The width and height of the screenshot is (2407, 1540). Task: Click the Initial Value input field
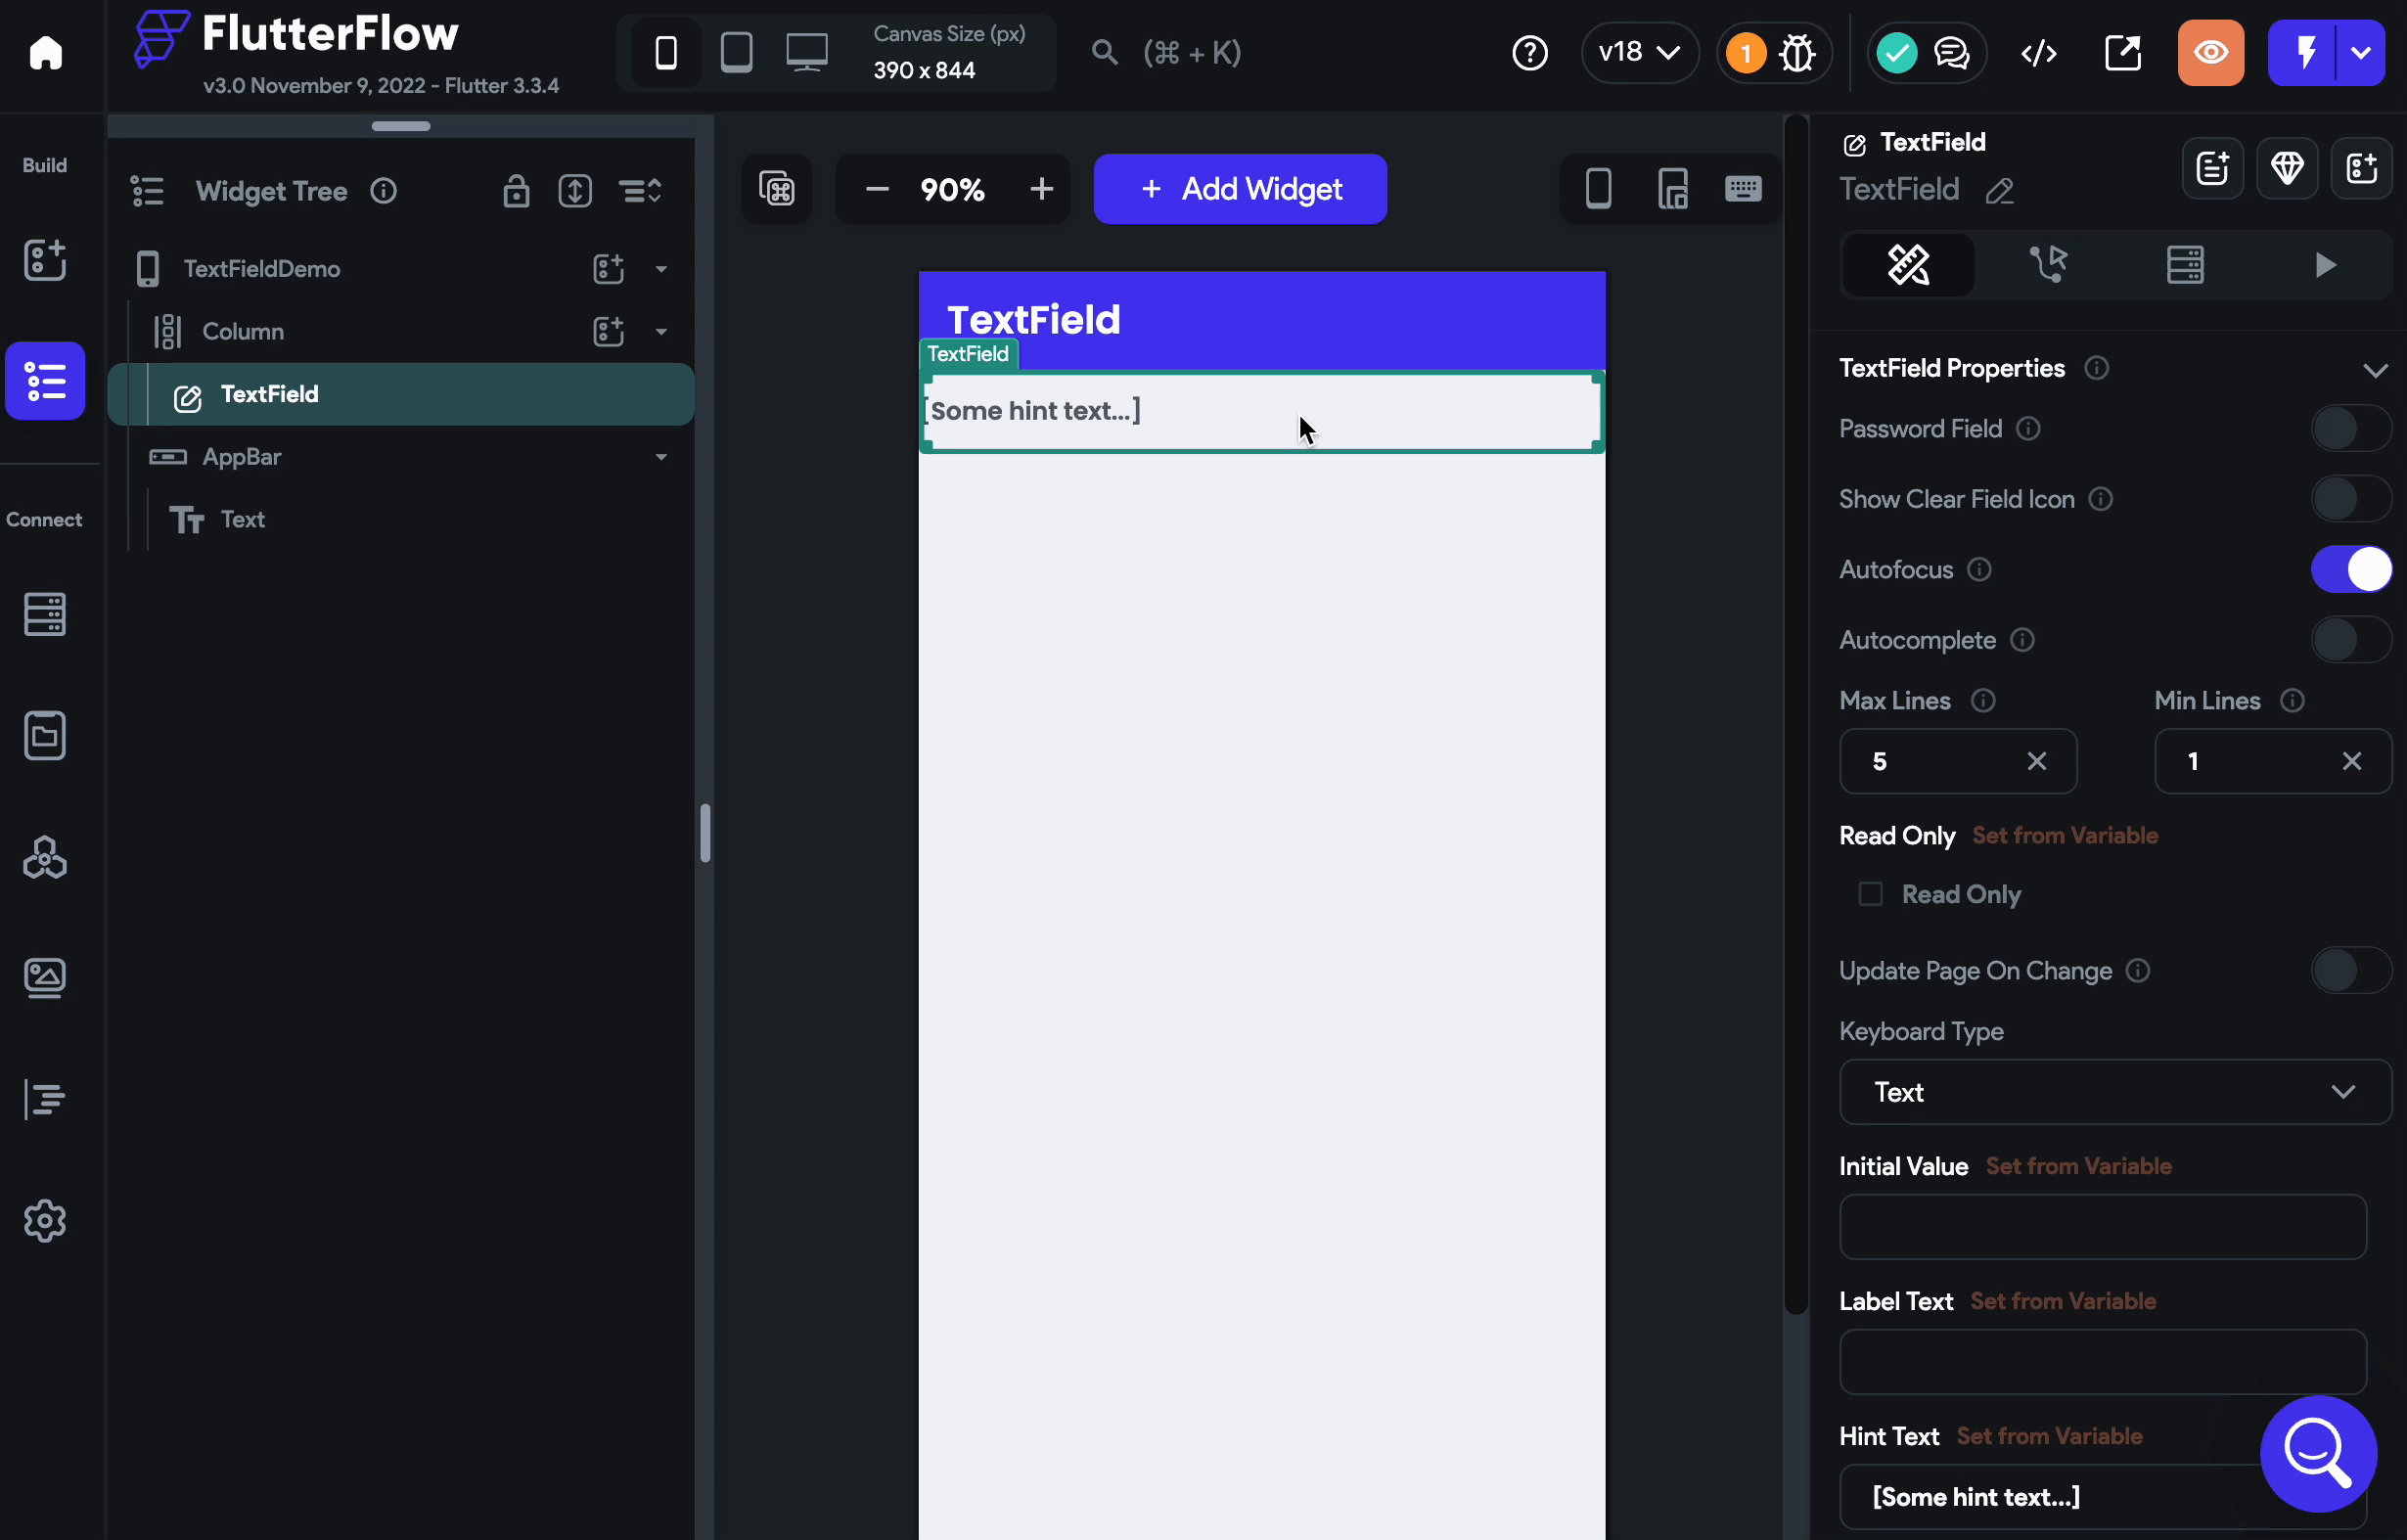point(2102,1227)
